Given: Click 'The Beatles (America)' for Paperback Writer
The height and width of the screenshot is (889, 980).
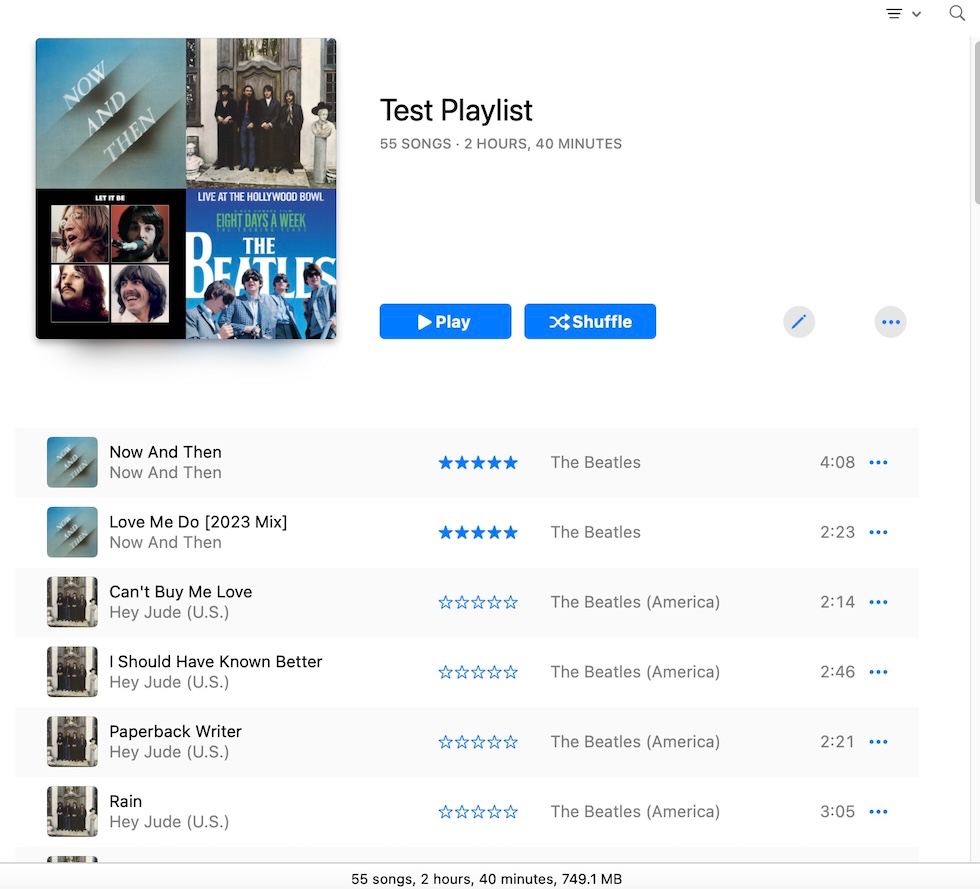Looking at the screenshot, I should (635, 742).
